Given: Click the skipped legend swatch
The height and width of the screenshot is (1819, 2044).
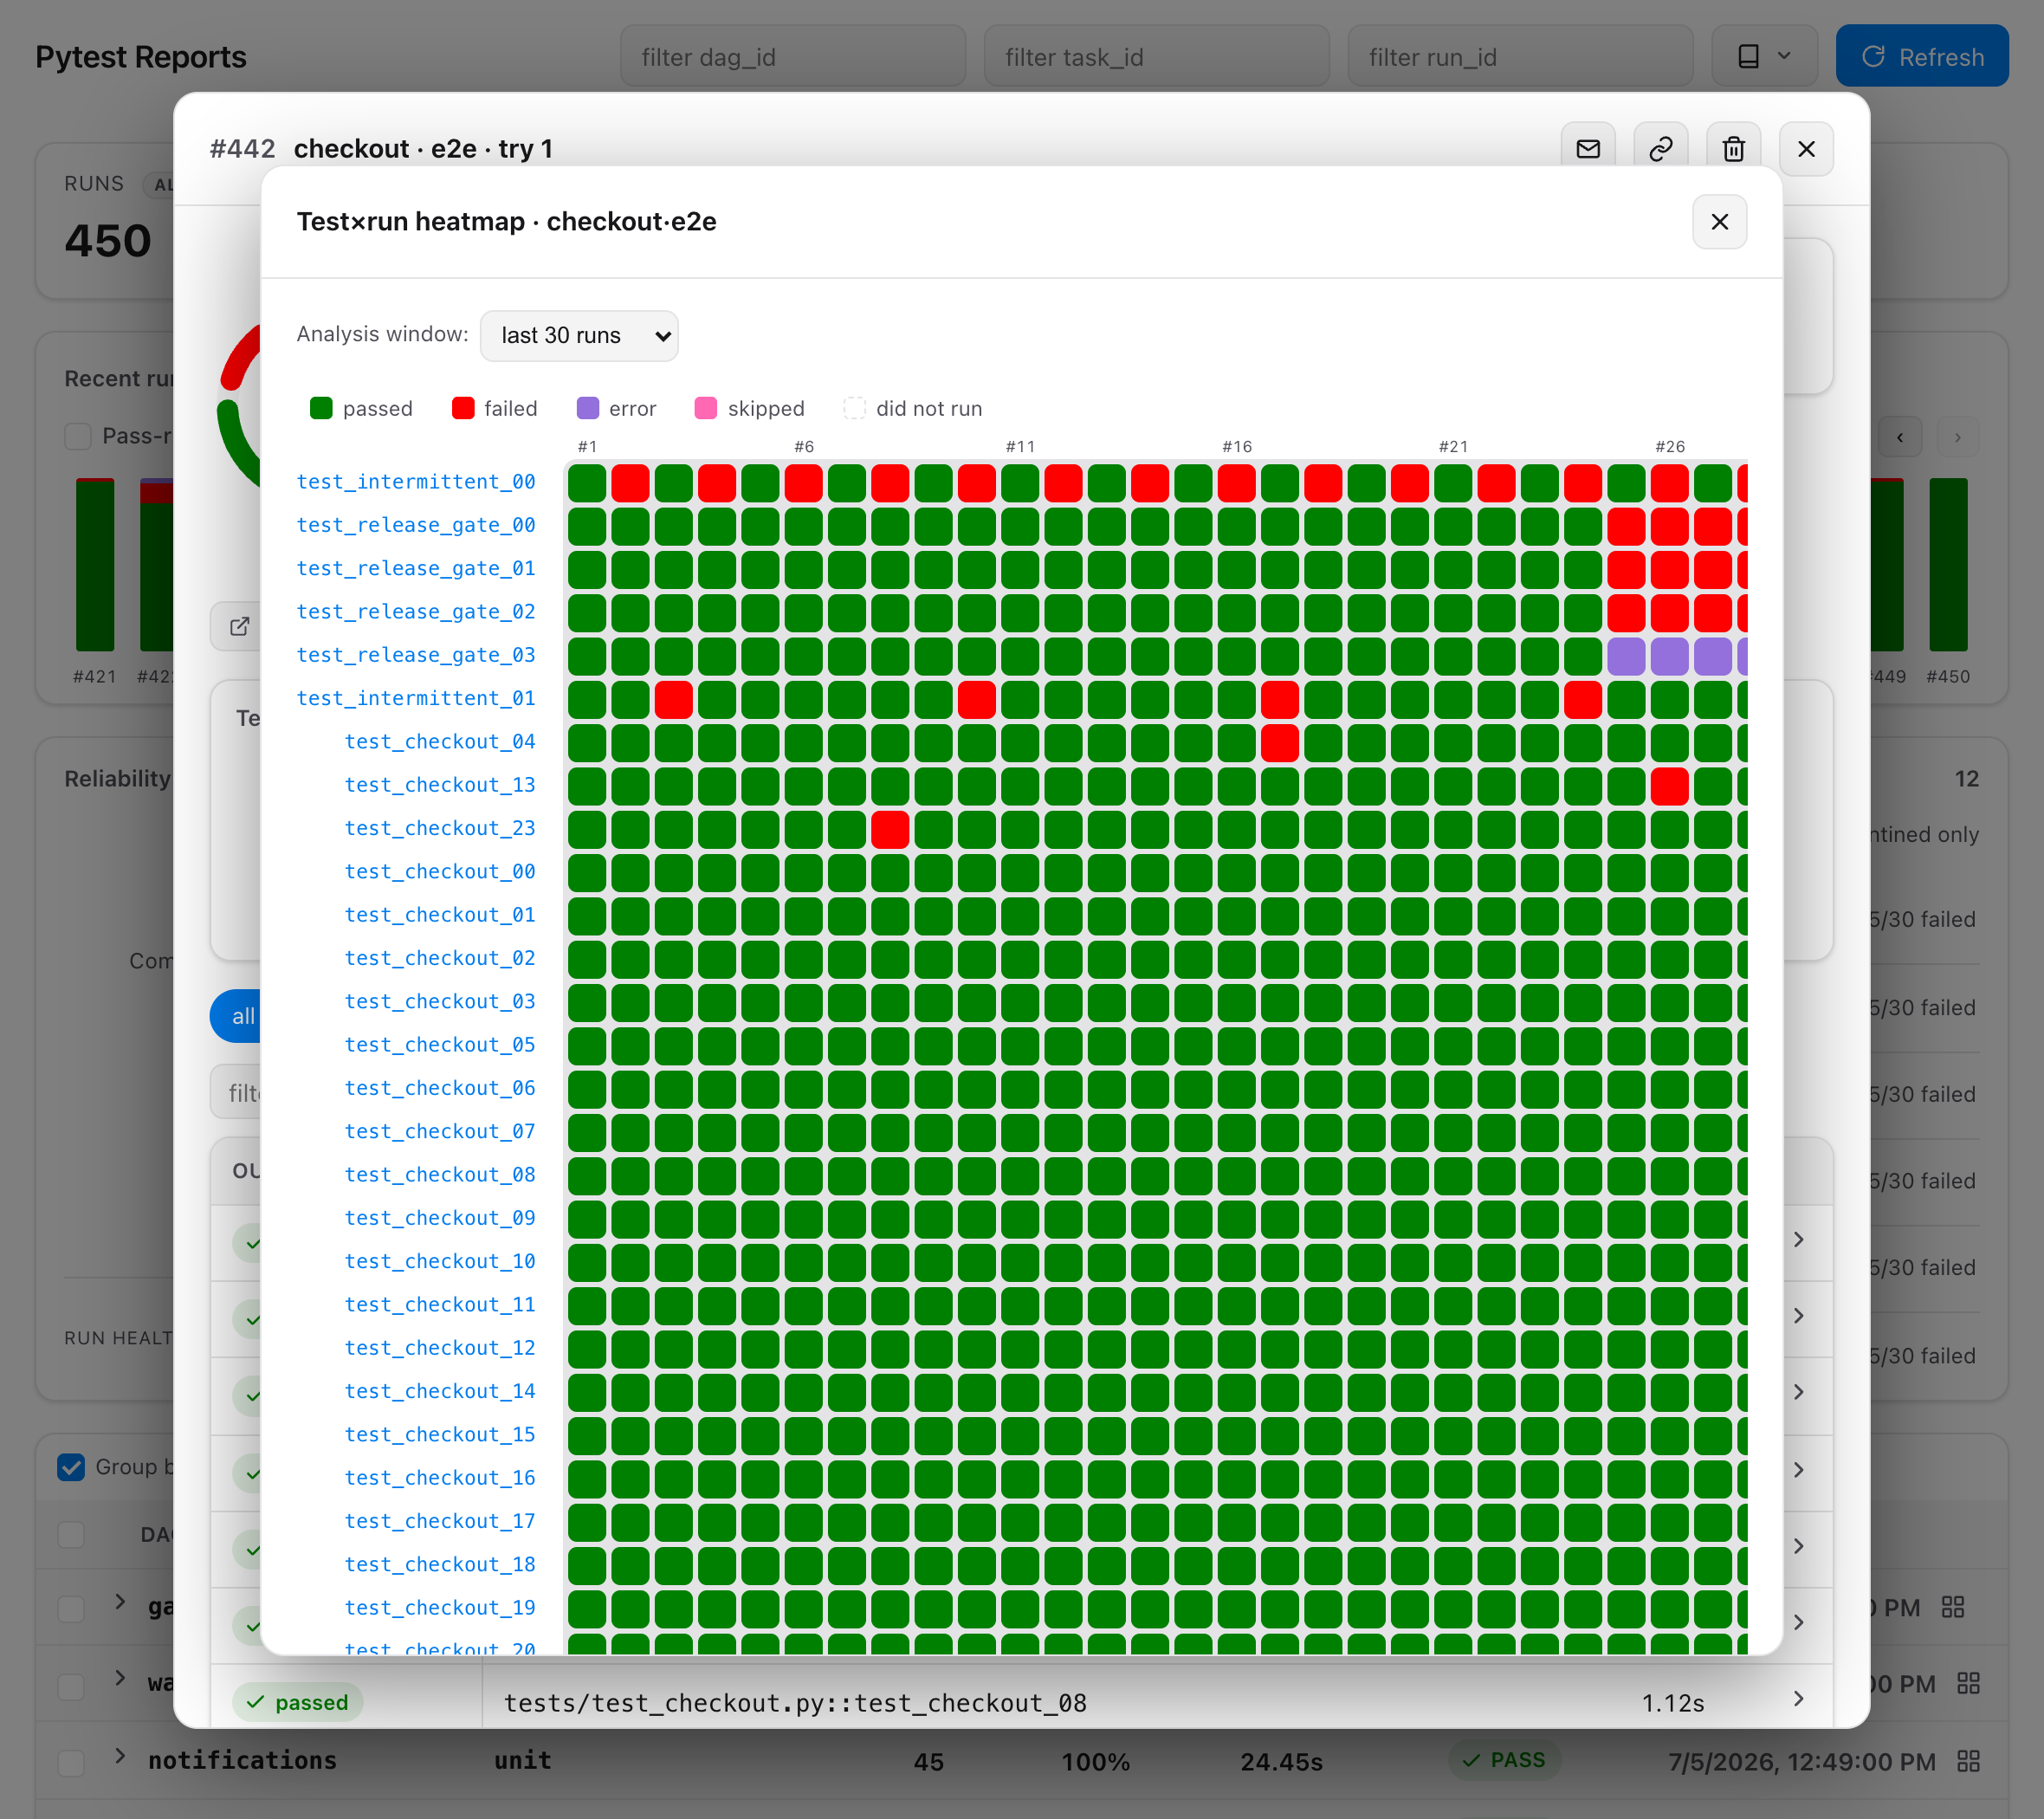Looking at the screenshot, I should [x=706, y=408].
